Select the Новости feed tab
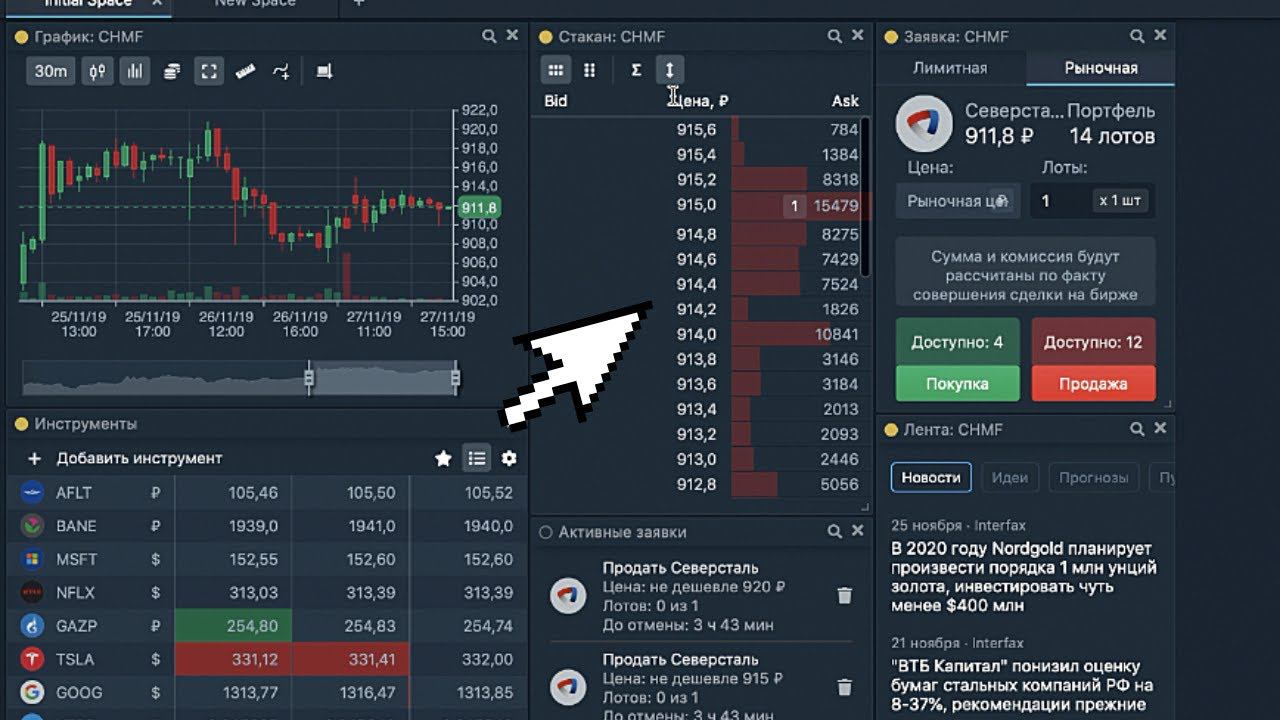 click(x=931, y=477)
